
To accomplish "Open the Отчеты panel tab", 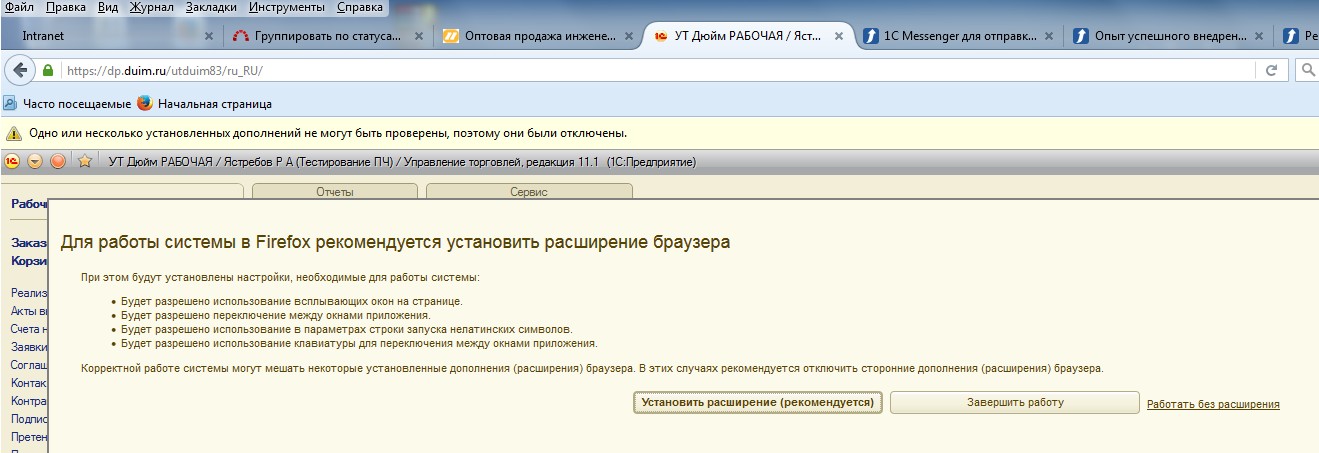I will [x=336, y=192].
